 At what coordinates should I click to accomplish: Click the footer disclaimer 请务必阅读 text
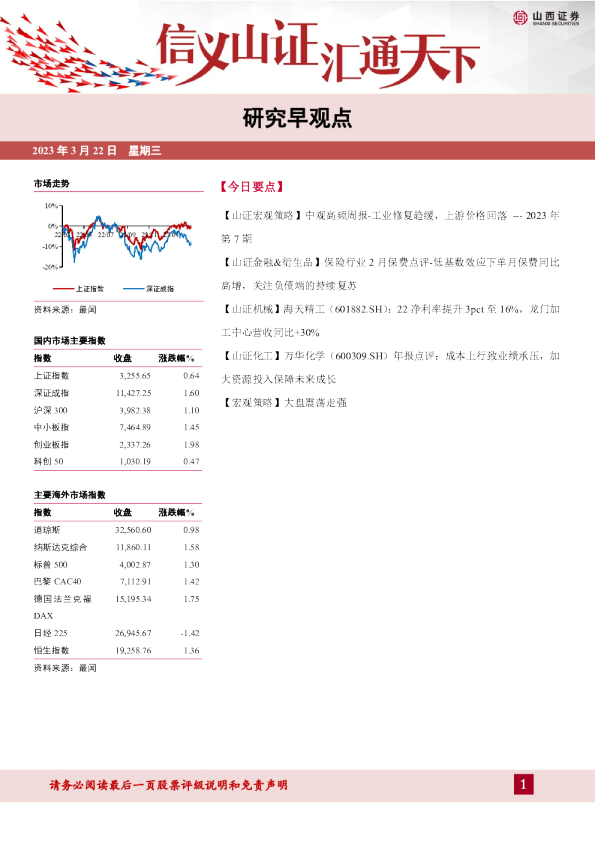[x=169, y=785]
